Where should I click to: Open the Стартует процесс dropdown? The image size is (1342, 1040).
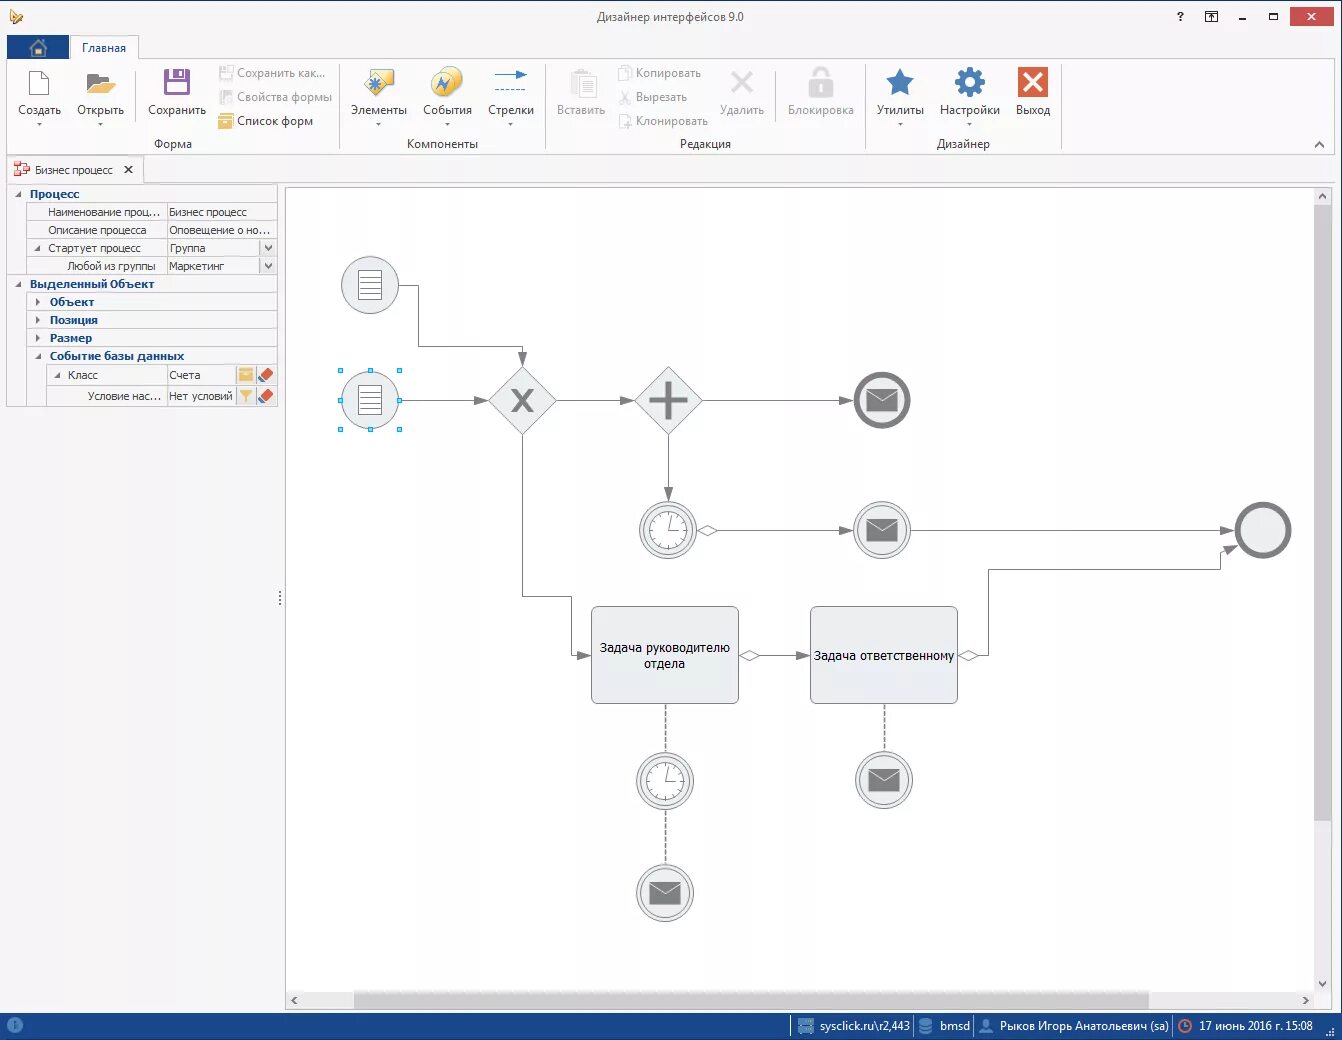point(268,247)
